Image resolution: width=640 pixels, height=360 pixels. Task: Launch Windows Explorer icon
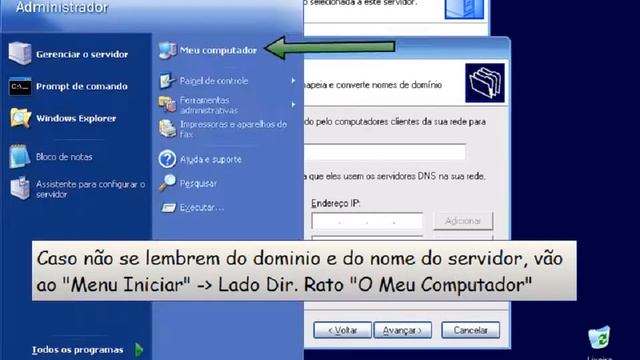tap(20, 118)
